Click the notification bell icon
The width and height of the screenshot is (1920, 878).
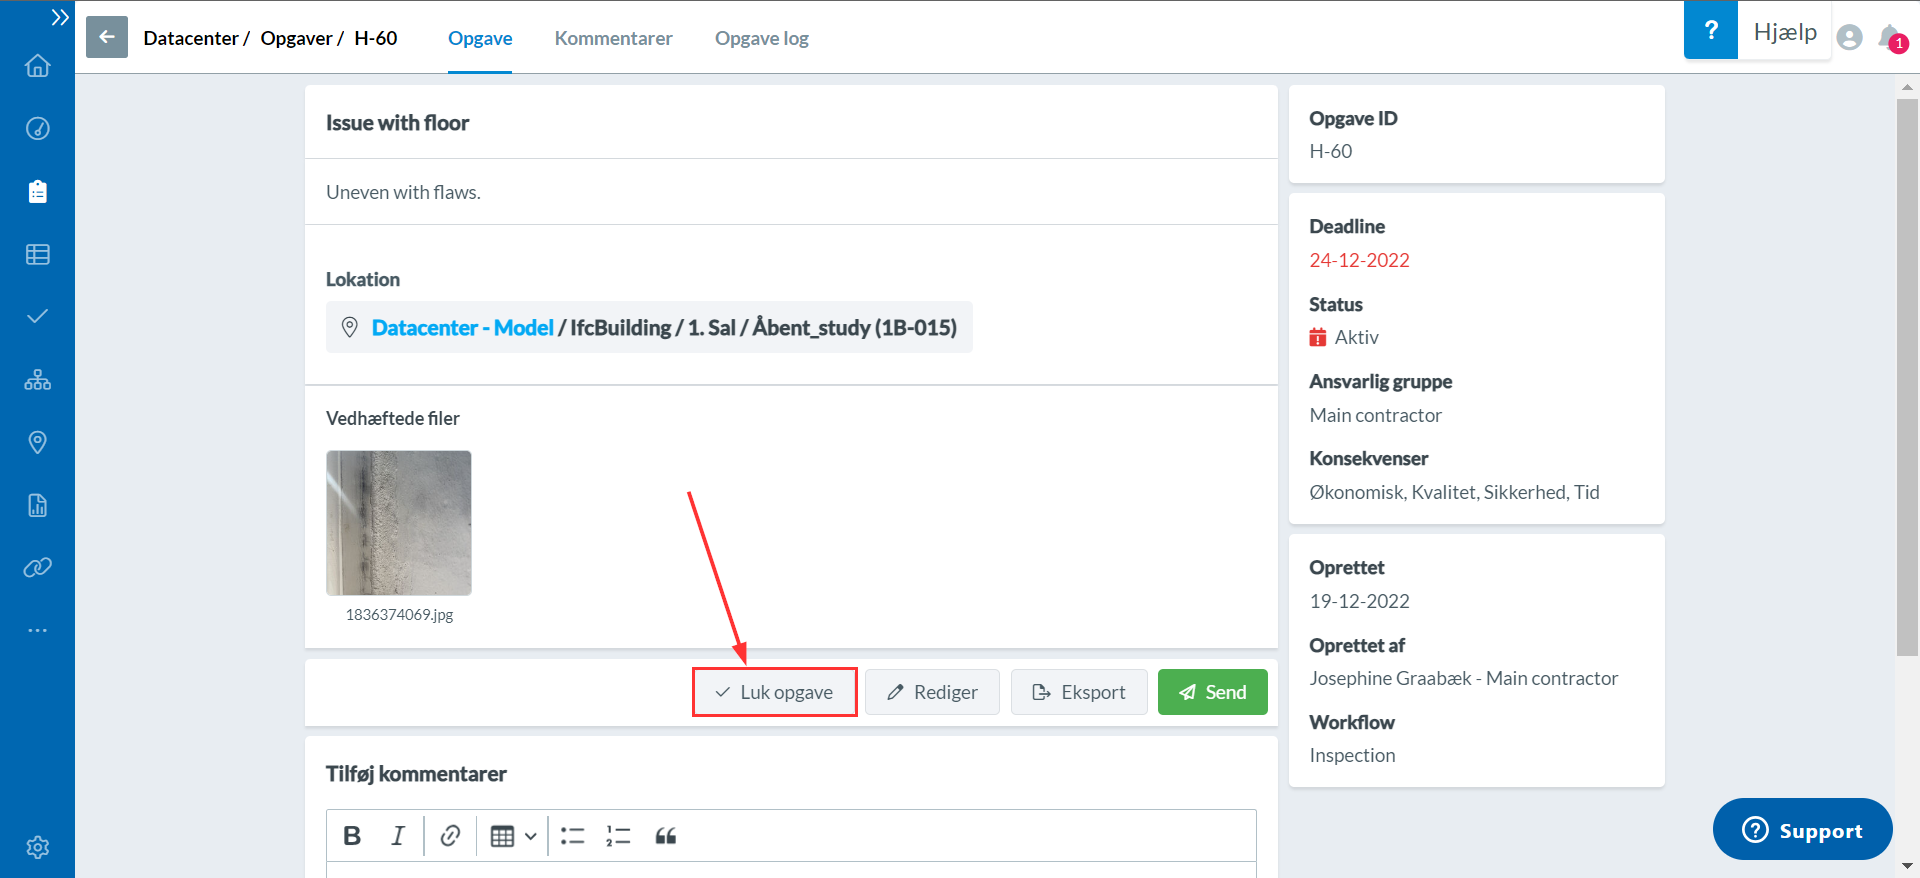point(1890,38)
